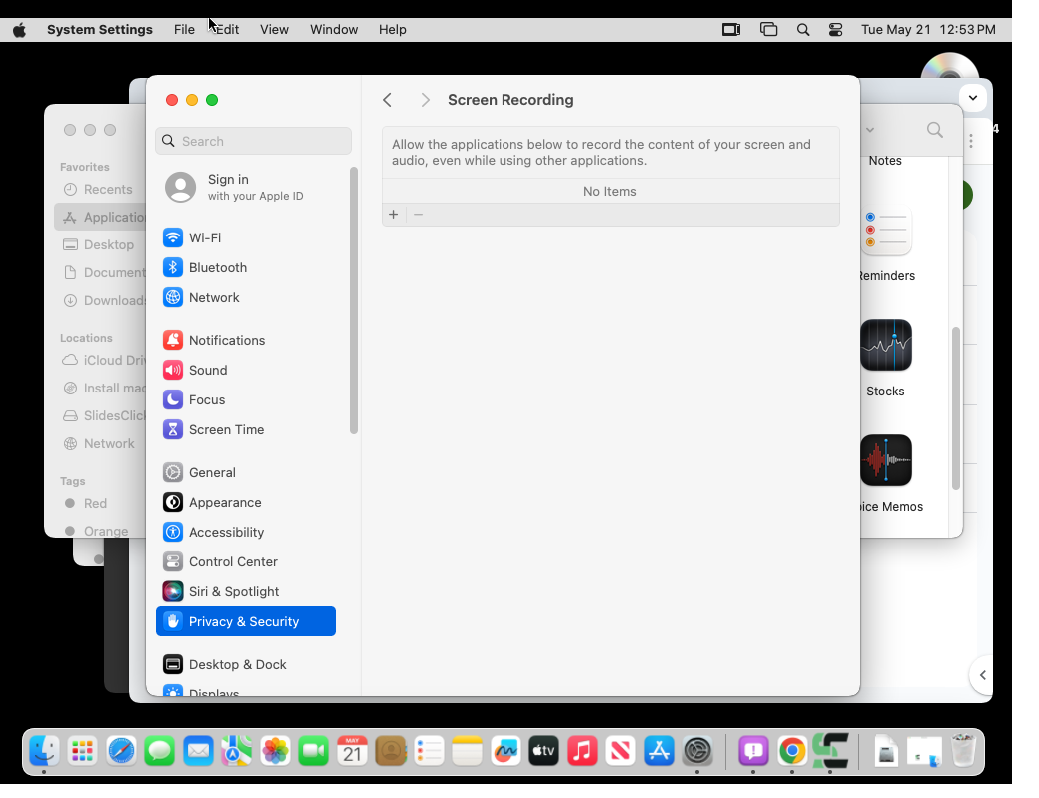Launch Maps from the Dock
The image size is (1039, 798).
pos(237,751)
